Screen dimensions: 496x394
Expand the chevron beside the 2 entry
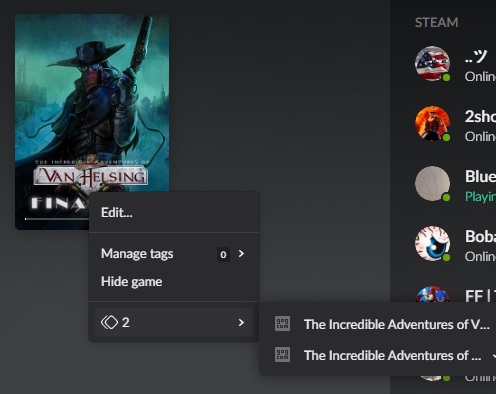[x=241, y=322]
